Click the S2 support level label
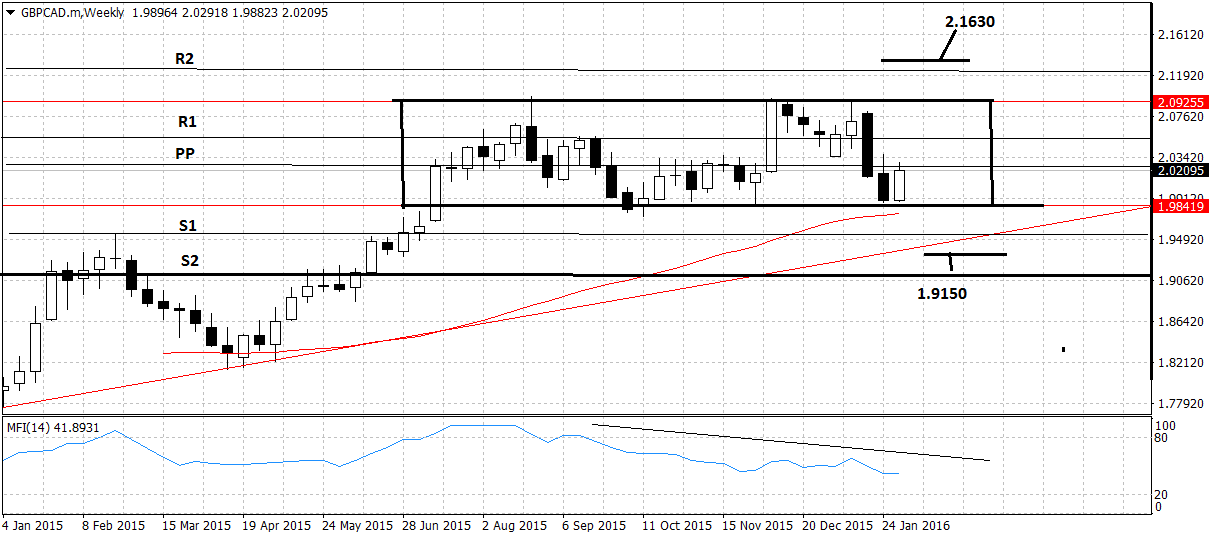 tap(190, 260)
